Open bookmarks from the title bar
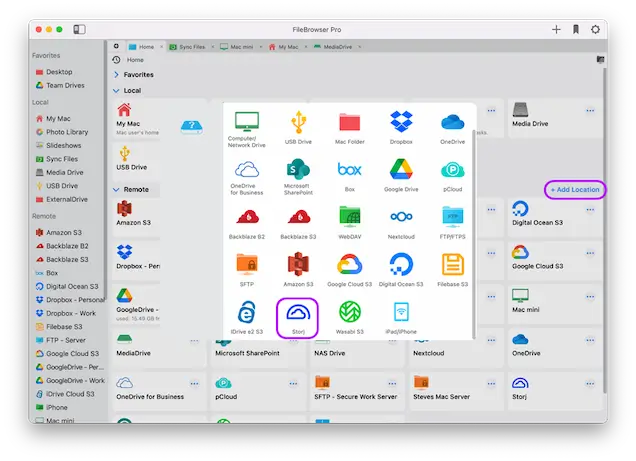 (x=576, y=29)
